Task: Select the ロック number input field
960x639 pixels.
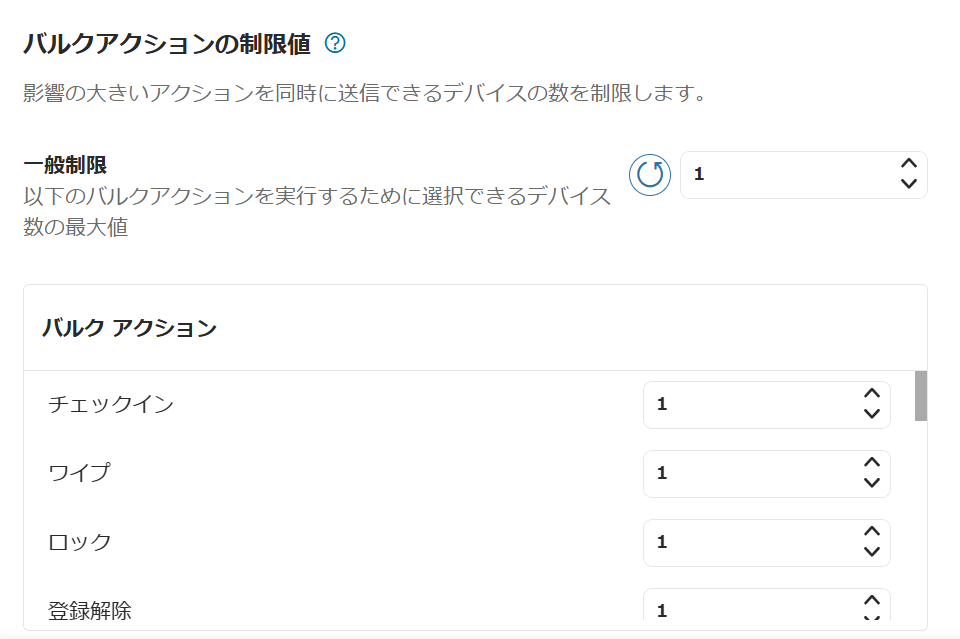Action: [767, 543]
